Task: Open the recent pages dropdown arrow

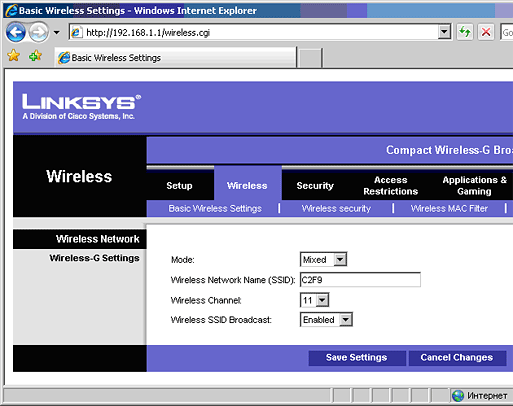Action: (57, 33)
